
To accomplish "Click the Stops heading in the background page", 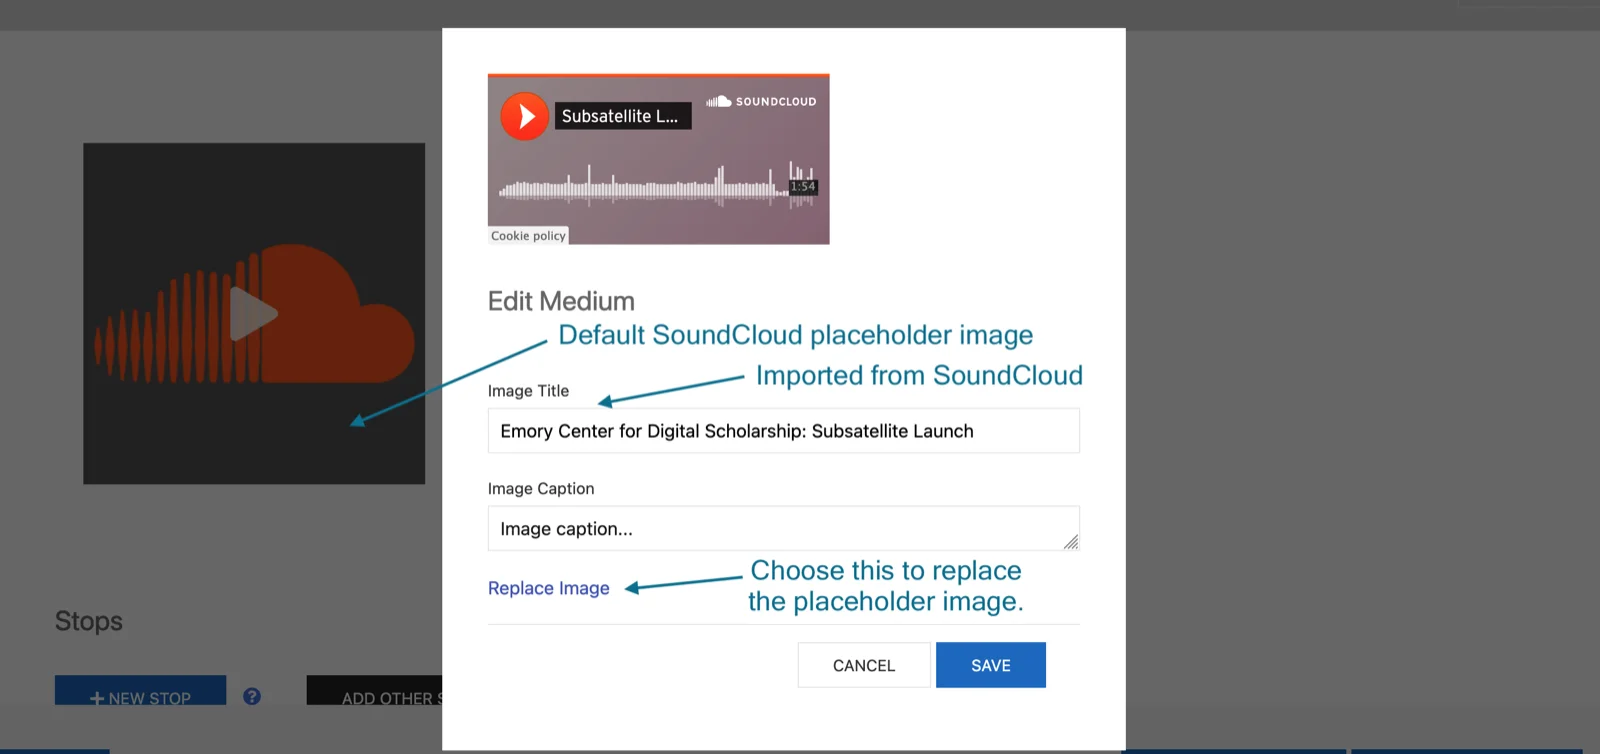I will tap(89, 621).
